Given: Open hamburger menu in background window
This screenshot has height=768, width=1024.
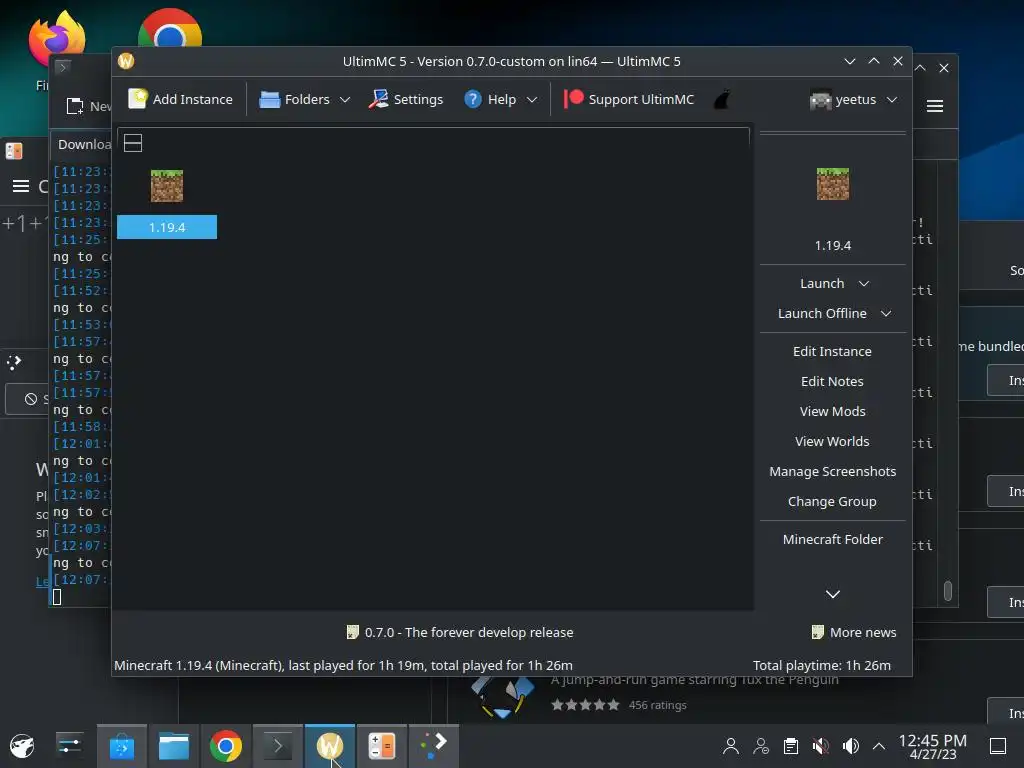Looking at the screenshot, I should (935, 106).
